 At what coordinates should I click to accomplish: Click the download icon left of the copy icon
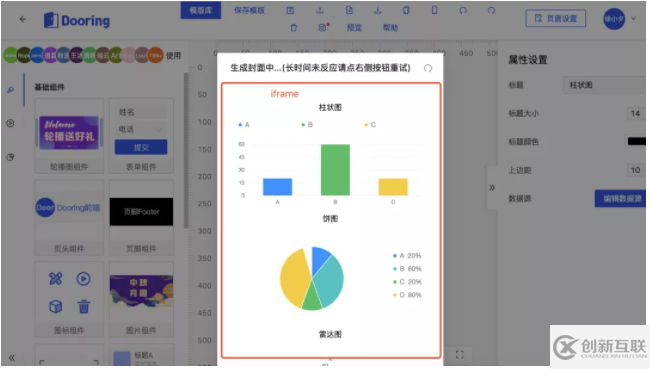click(x=378, y=10)
